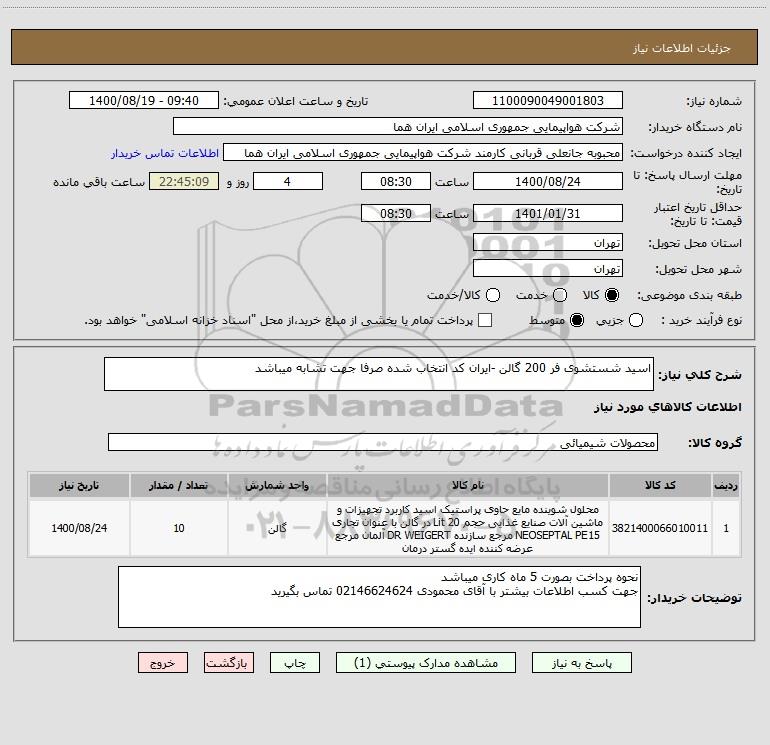Click the buyer organization name field
Image resolution: width=770 pixels, height=745 pixels.
pos(398,127)
